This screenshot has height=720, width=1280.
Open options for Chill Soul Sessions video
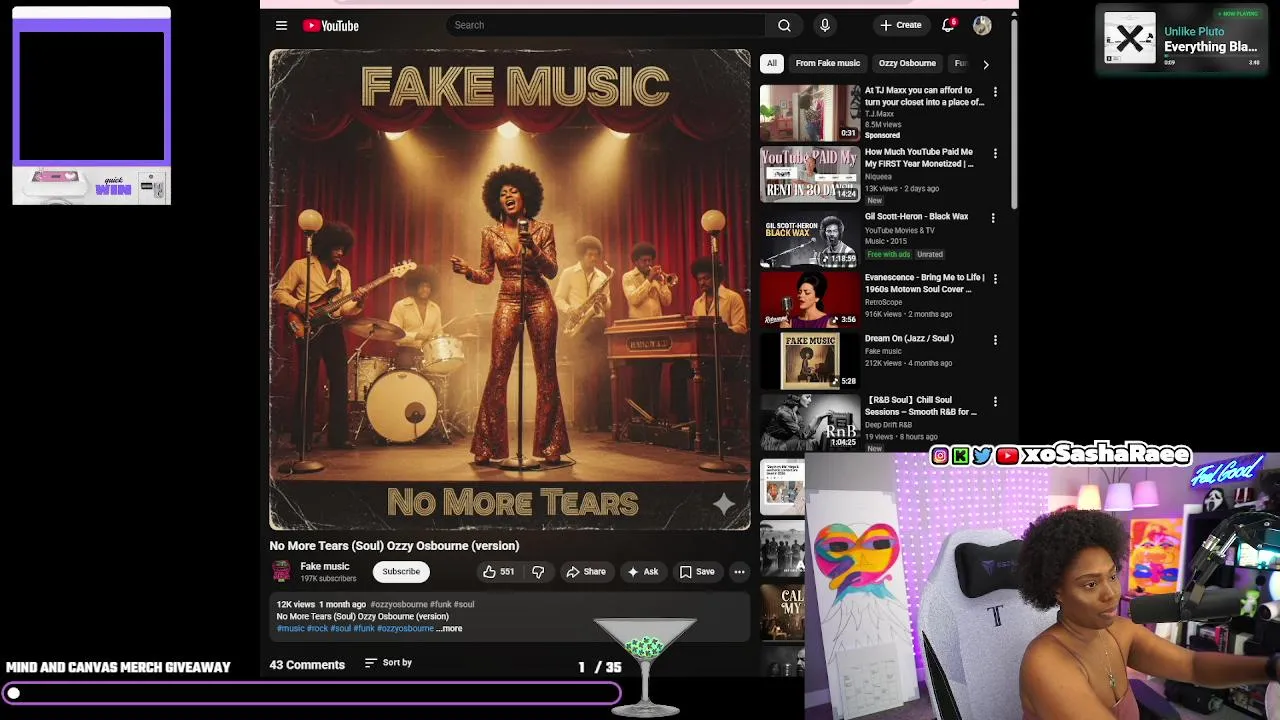click(994, 402)
